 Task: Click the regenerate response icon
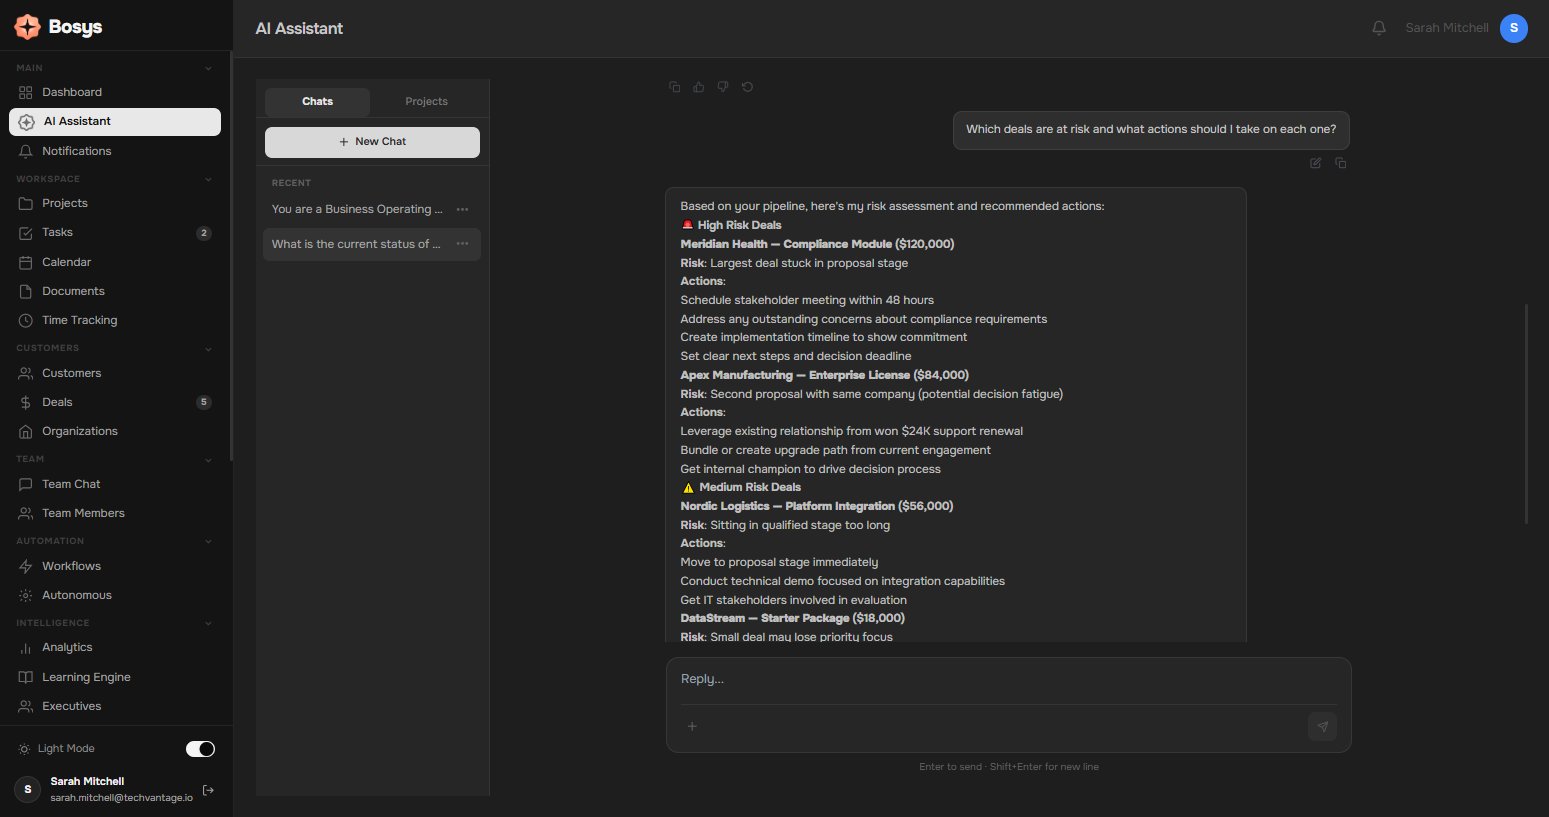747,87
